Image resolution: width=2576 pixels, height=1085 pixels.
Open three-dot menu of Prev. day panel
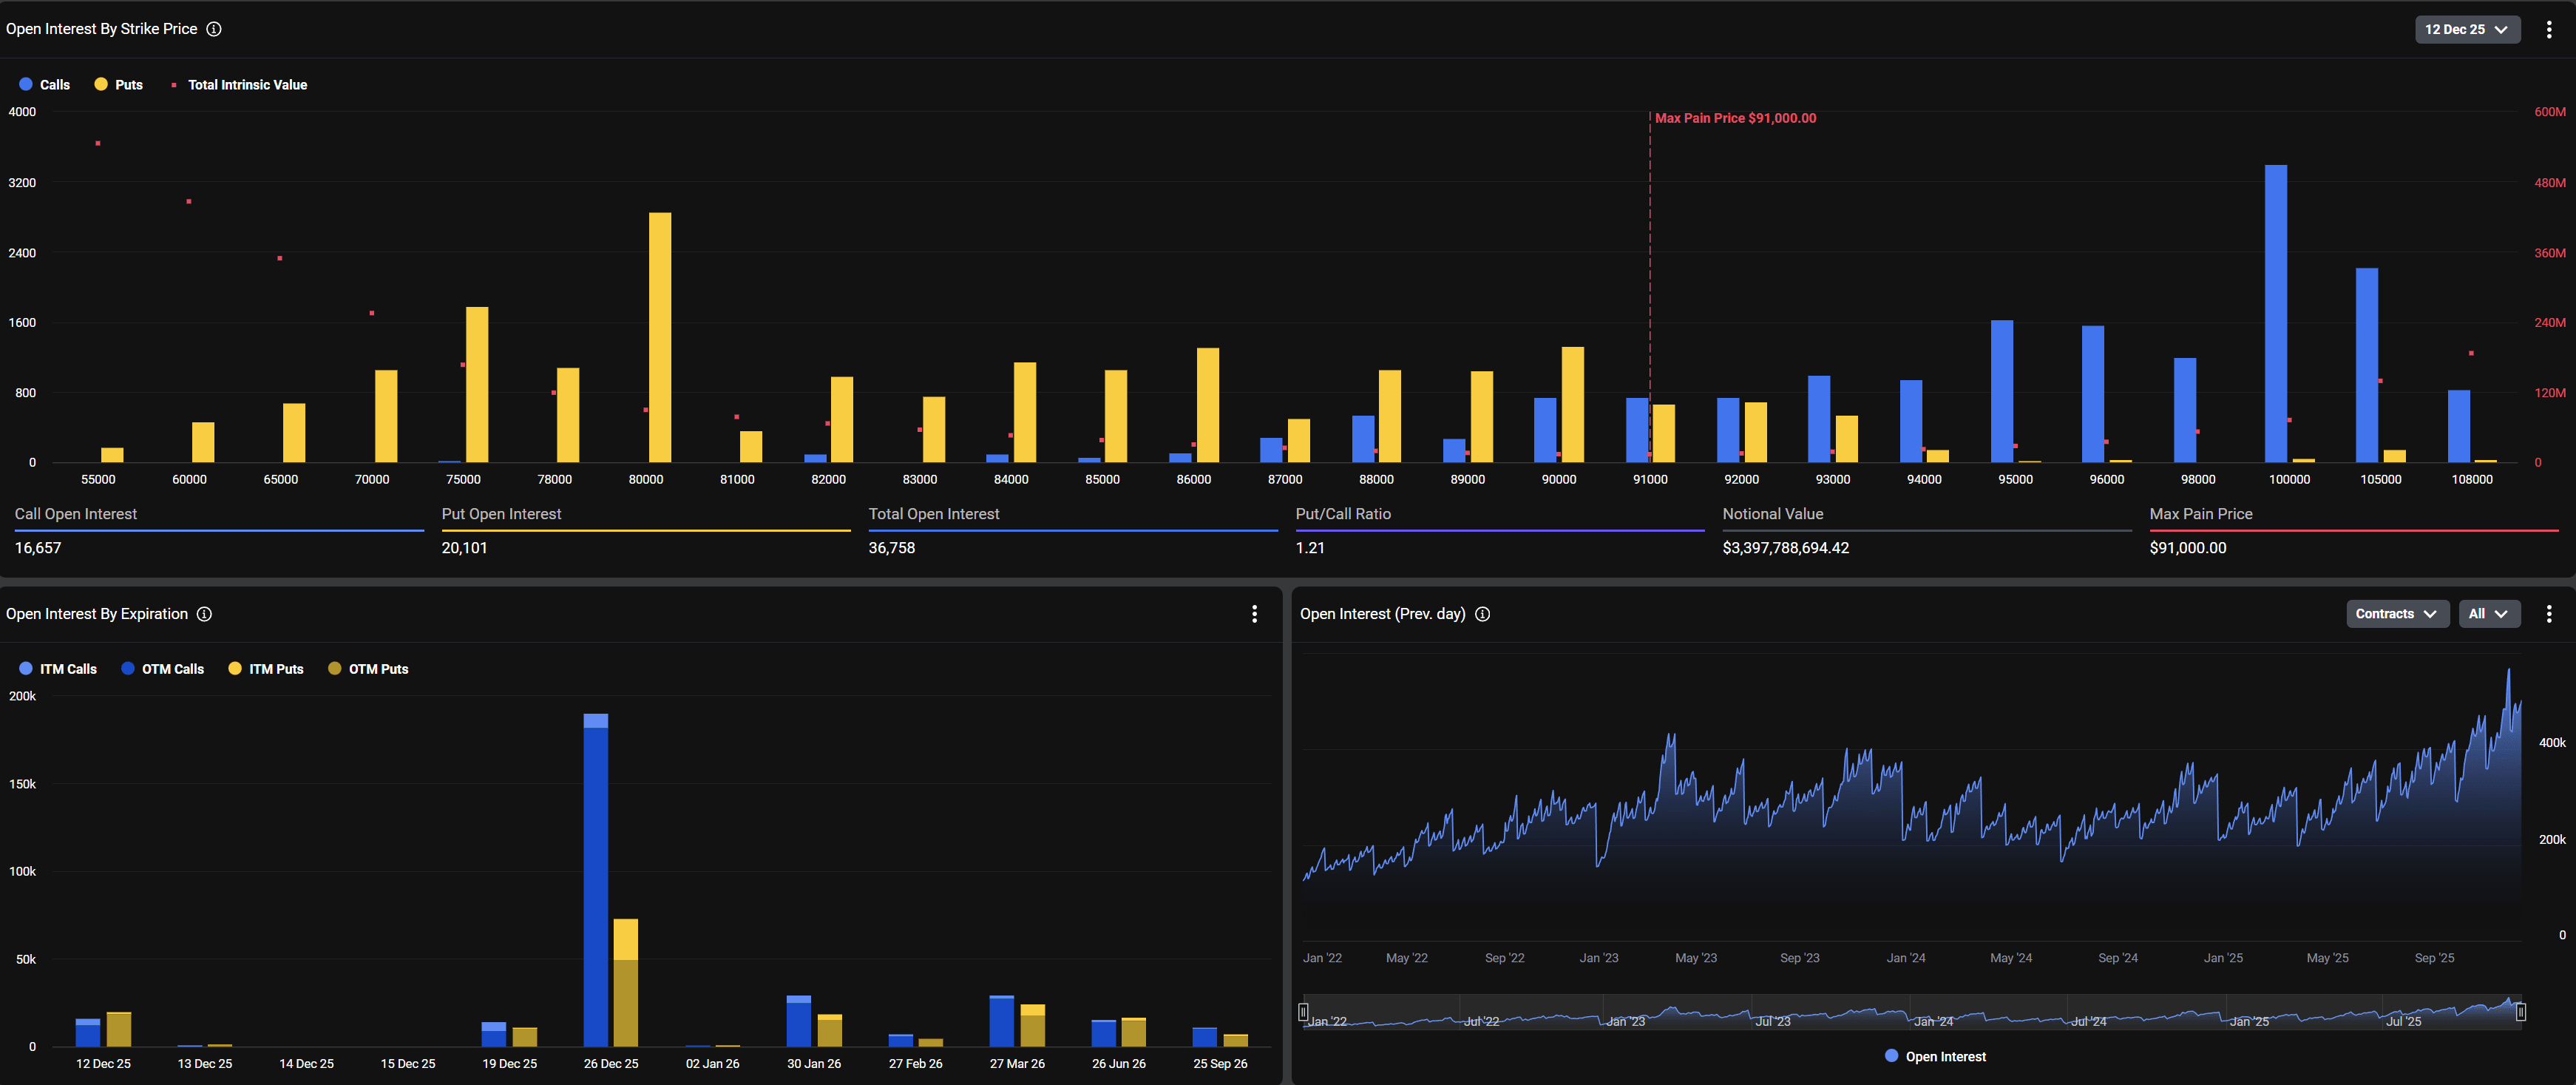2548,614
